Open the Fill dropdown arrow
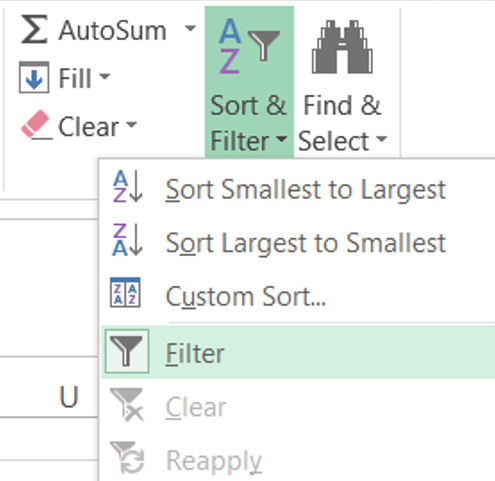Screen dimensions: 495x481 tap(105, 76)
